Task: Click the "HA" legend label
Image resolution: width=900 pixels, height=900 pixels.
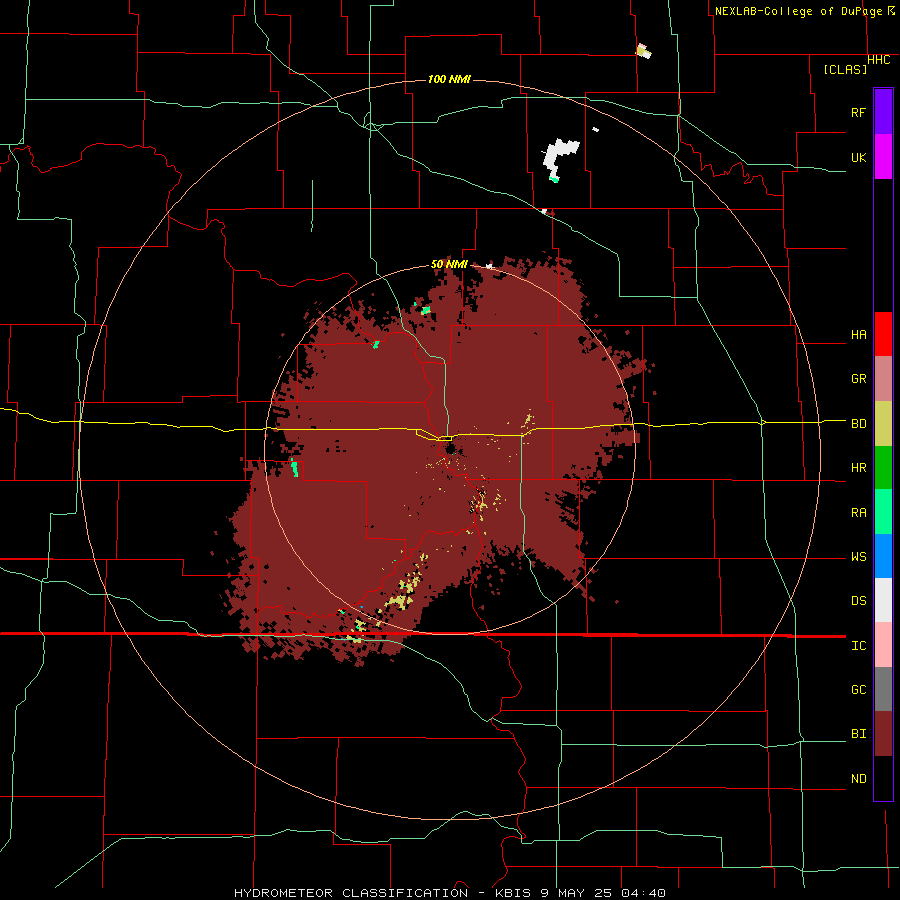Action: [858, 335]
